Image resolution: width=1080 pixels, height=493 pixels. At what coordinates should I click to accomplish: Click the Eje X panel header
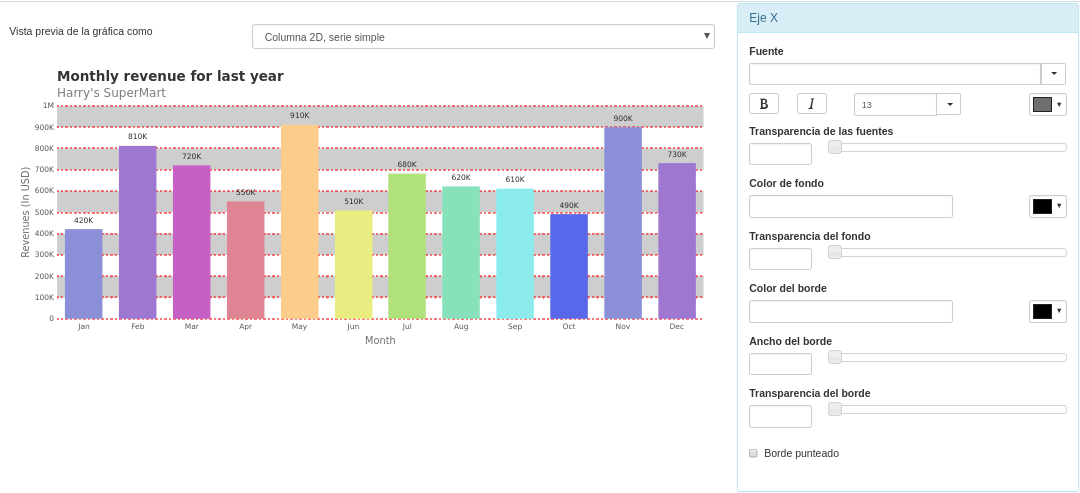pos(907,18)
